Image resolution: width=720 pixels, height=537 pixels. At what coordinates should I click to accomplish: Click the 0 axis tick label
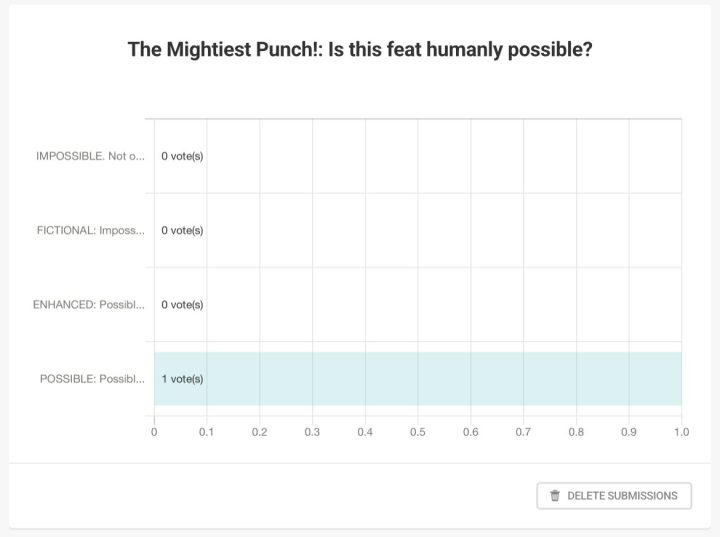[x=154, y=432]
